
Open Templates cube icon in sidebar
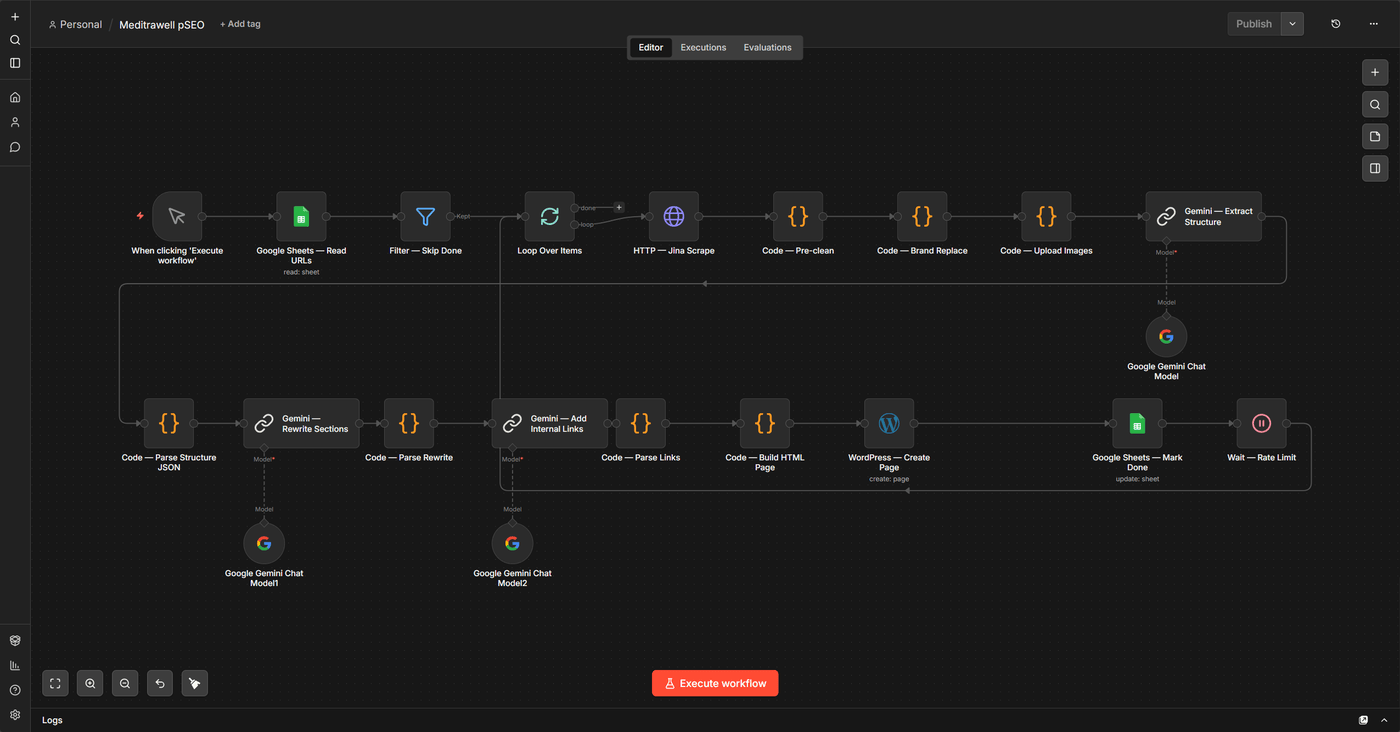[15, 641]
